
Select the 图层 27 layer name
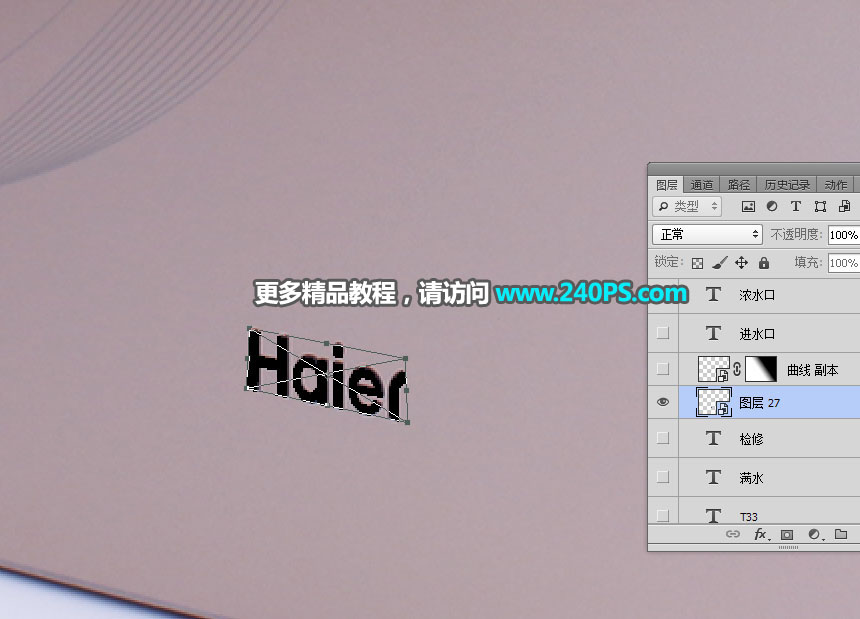759,403
